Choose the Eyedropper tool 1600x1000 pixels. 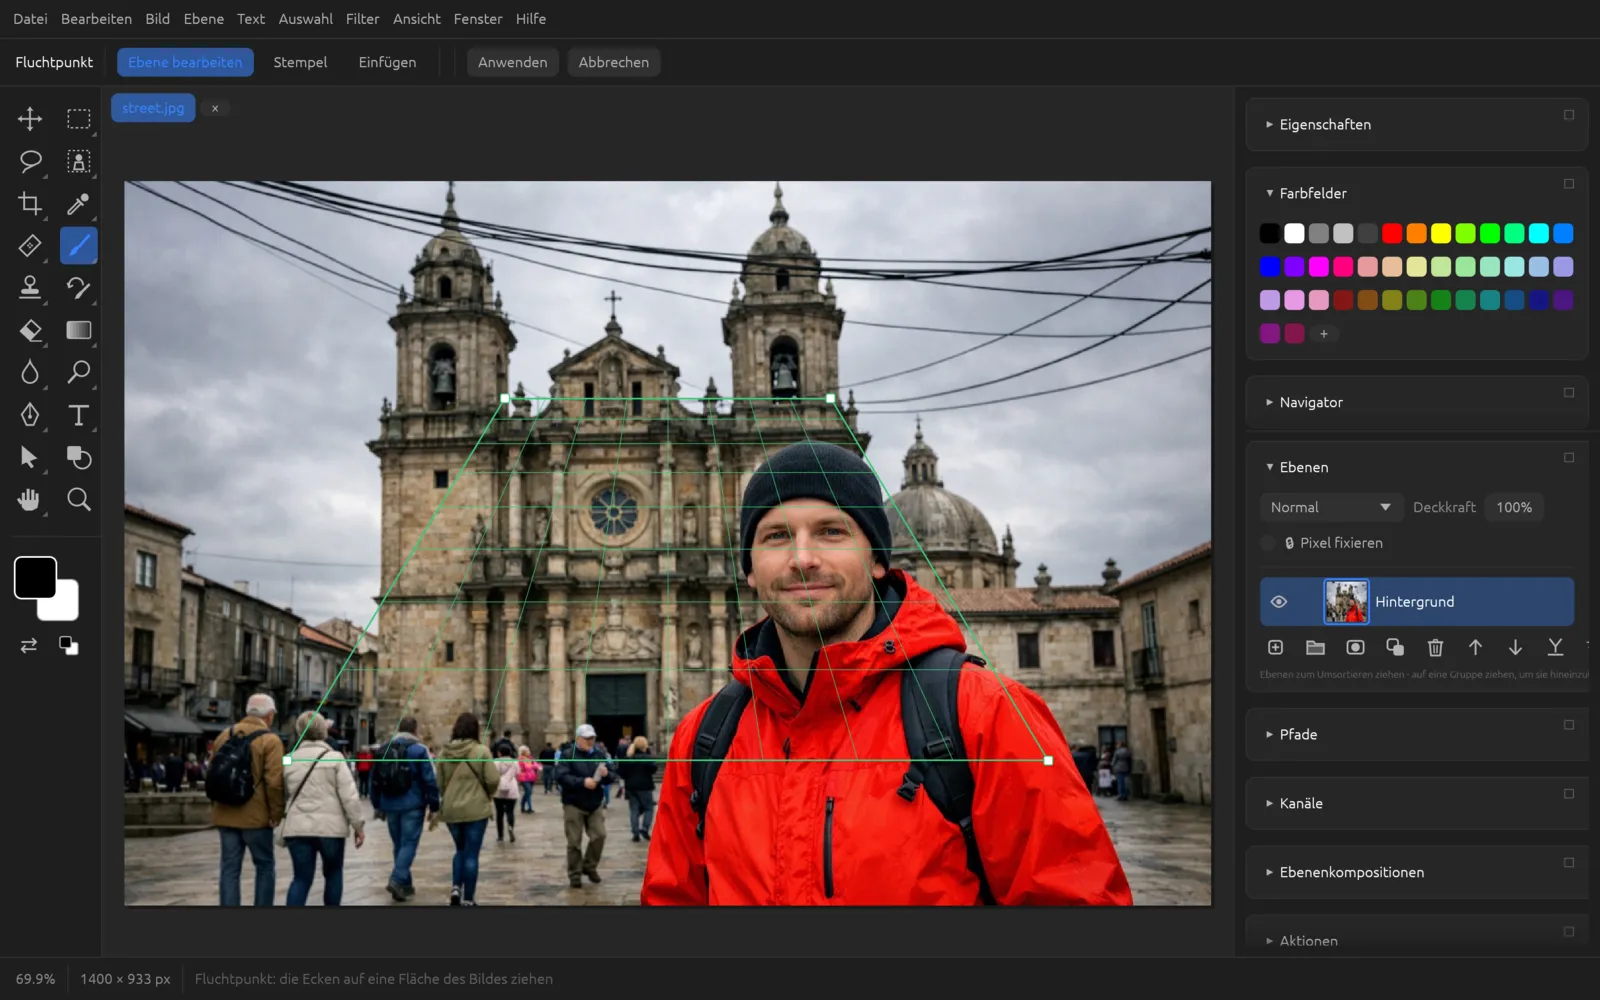coord(78,204)
